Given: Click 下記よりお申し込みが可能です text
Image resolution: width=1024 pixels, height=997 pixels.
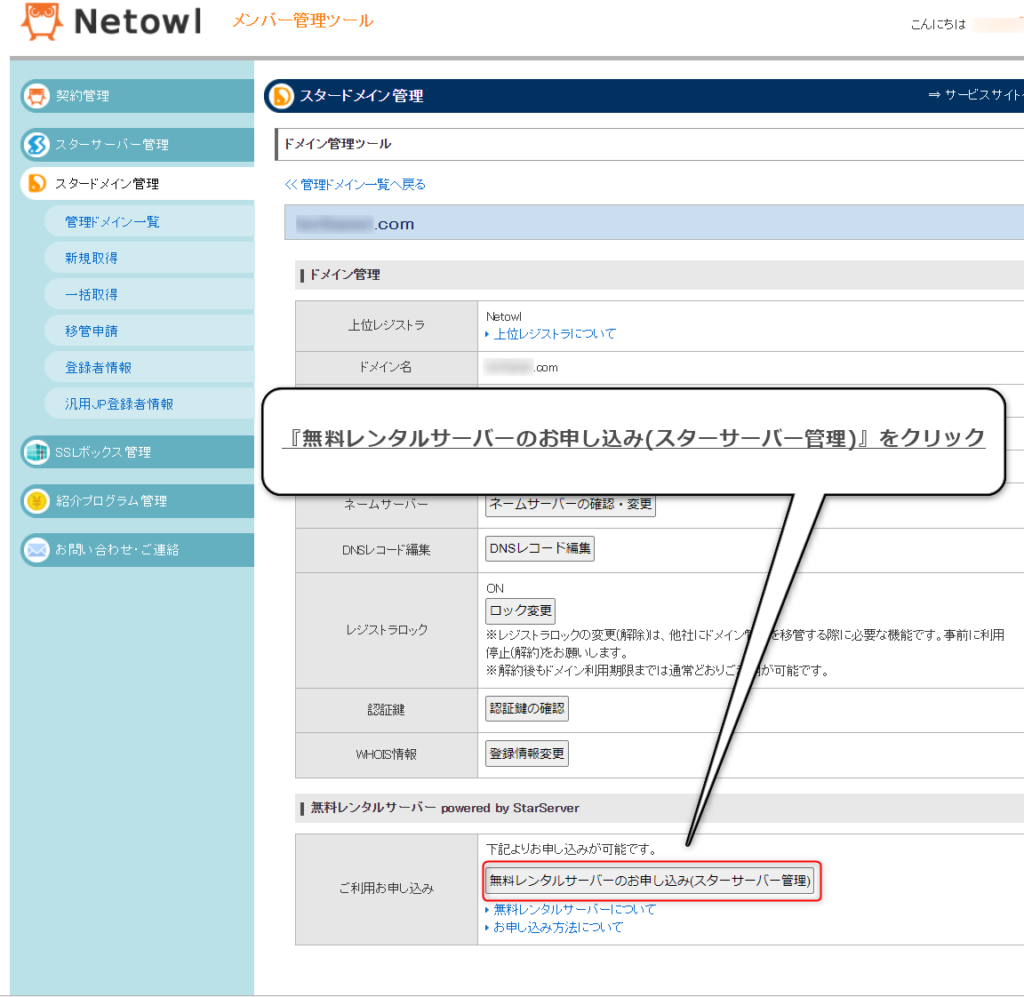Looking at the screenshot, I should pos(571,849).
